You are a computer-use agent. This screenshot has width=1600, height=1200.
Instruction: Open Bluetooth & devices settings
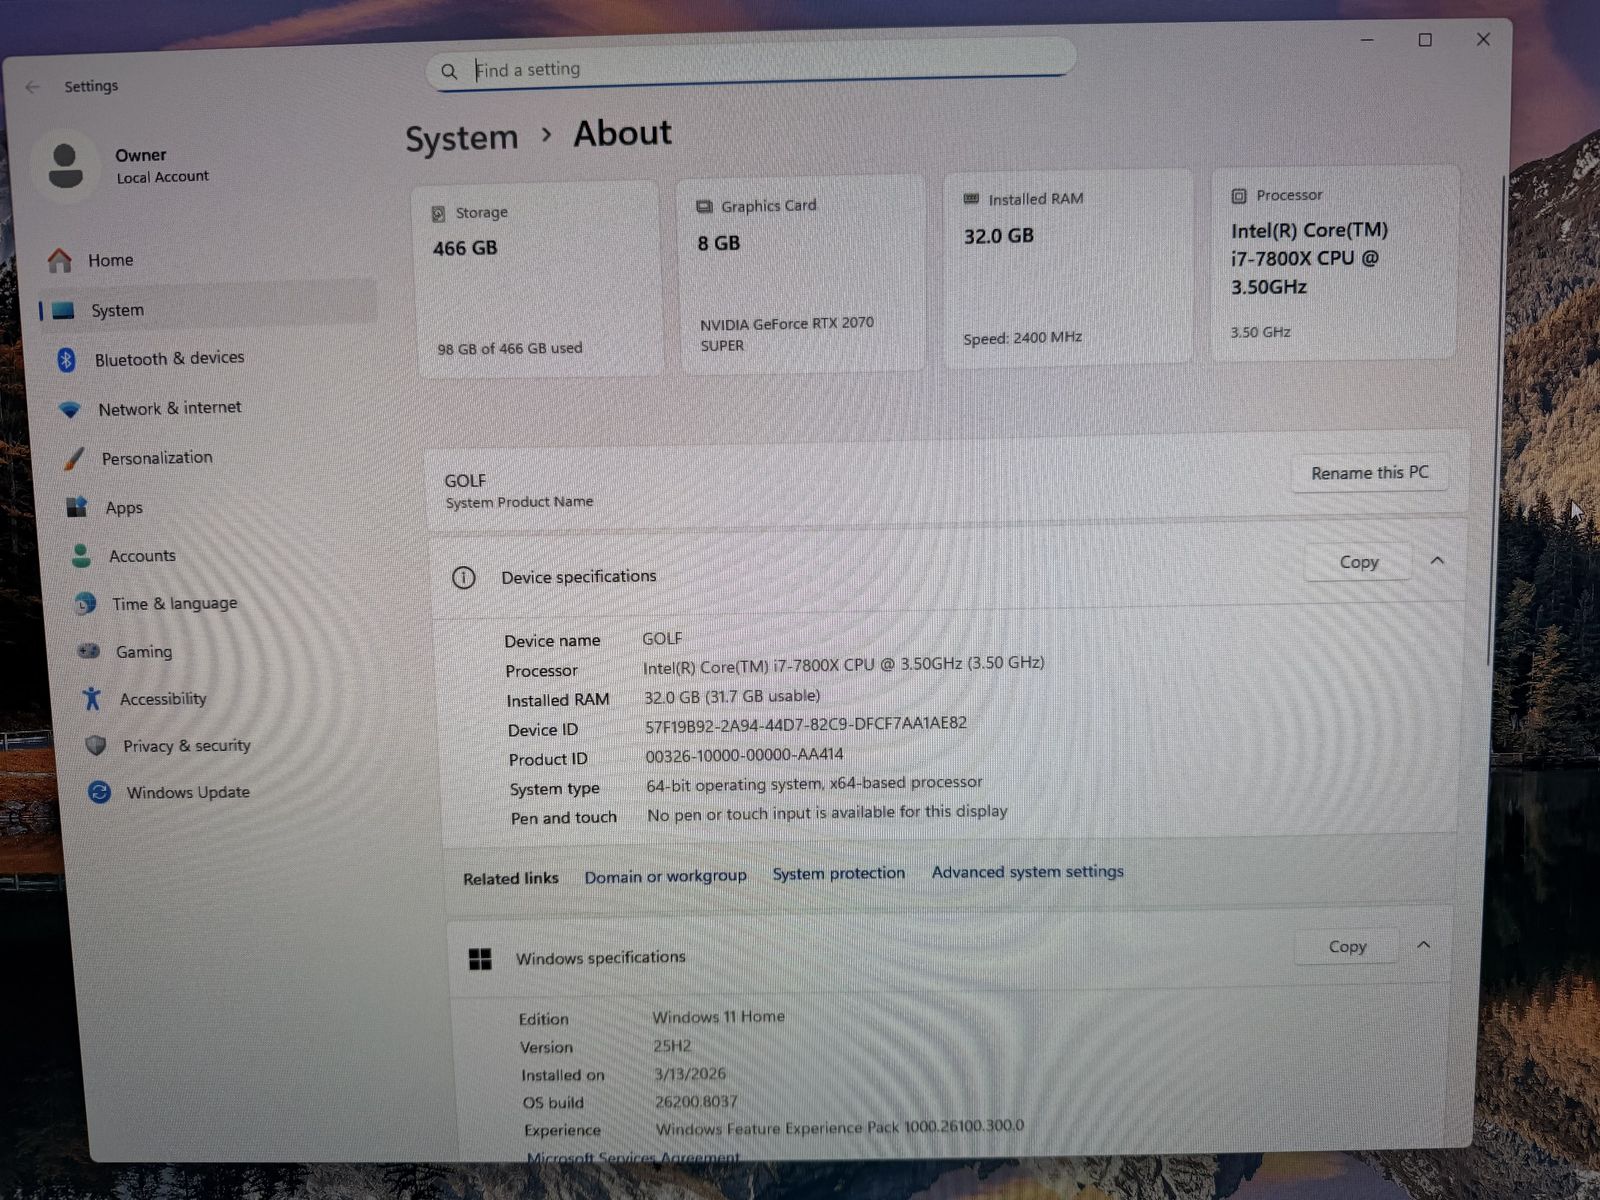point(168,358)
